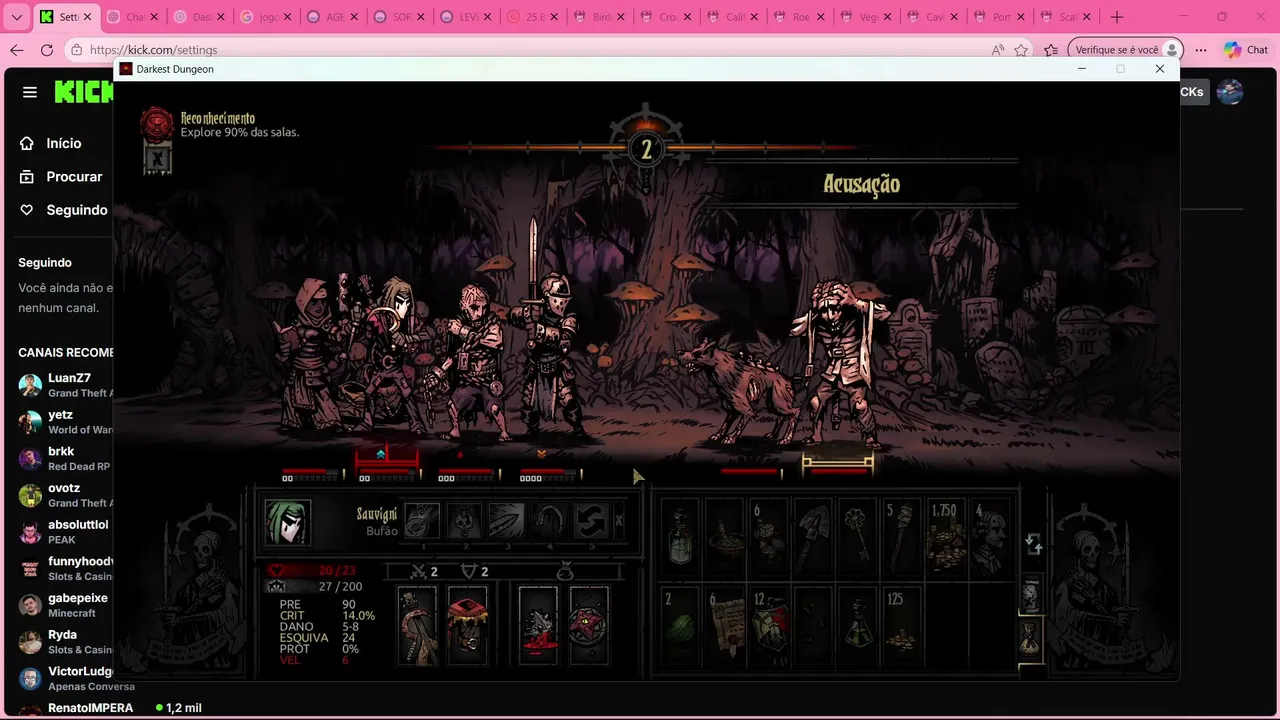This screenshot has width=1280, height=720.
Task: Open browser settings ellipsis menu
Action: [x=1201, y=50]
